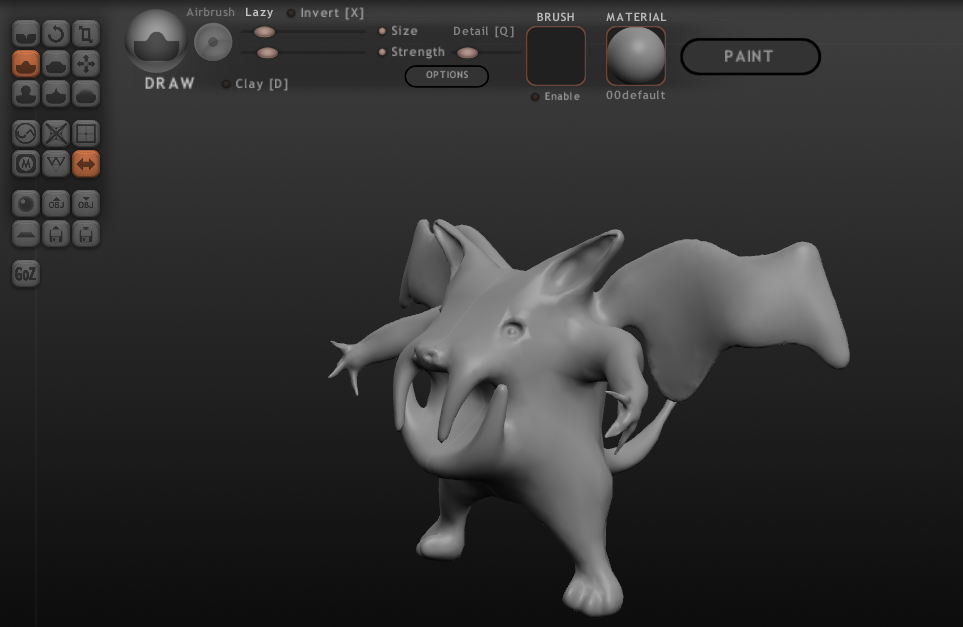The width and height of the screenshot is (963, 627).
Task: Select the Inflate brush
Action: 25,92
